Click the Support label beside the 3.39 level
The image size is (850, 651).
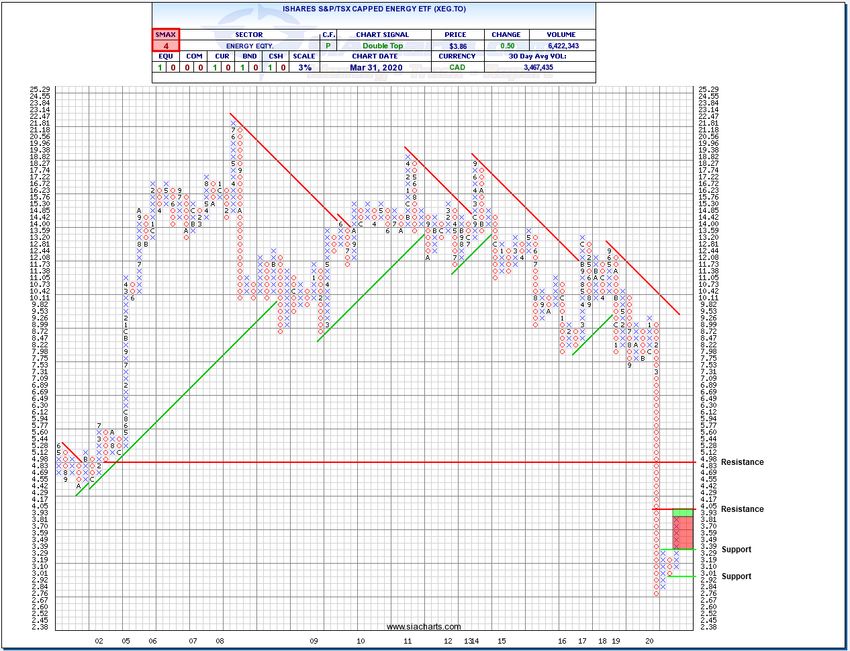click(x=736, y=550)
